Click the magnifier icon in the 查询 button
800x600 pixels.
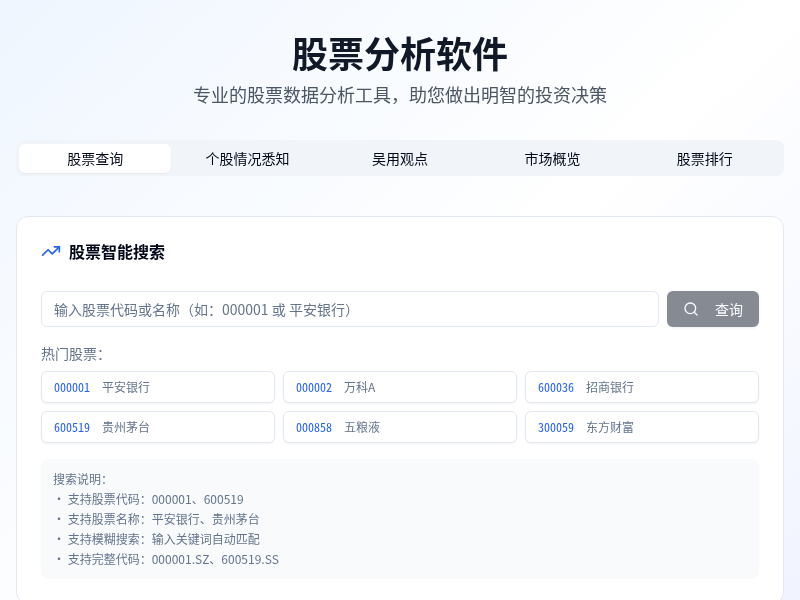[x=691, y=309]
